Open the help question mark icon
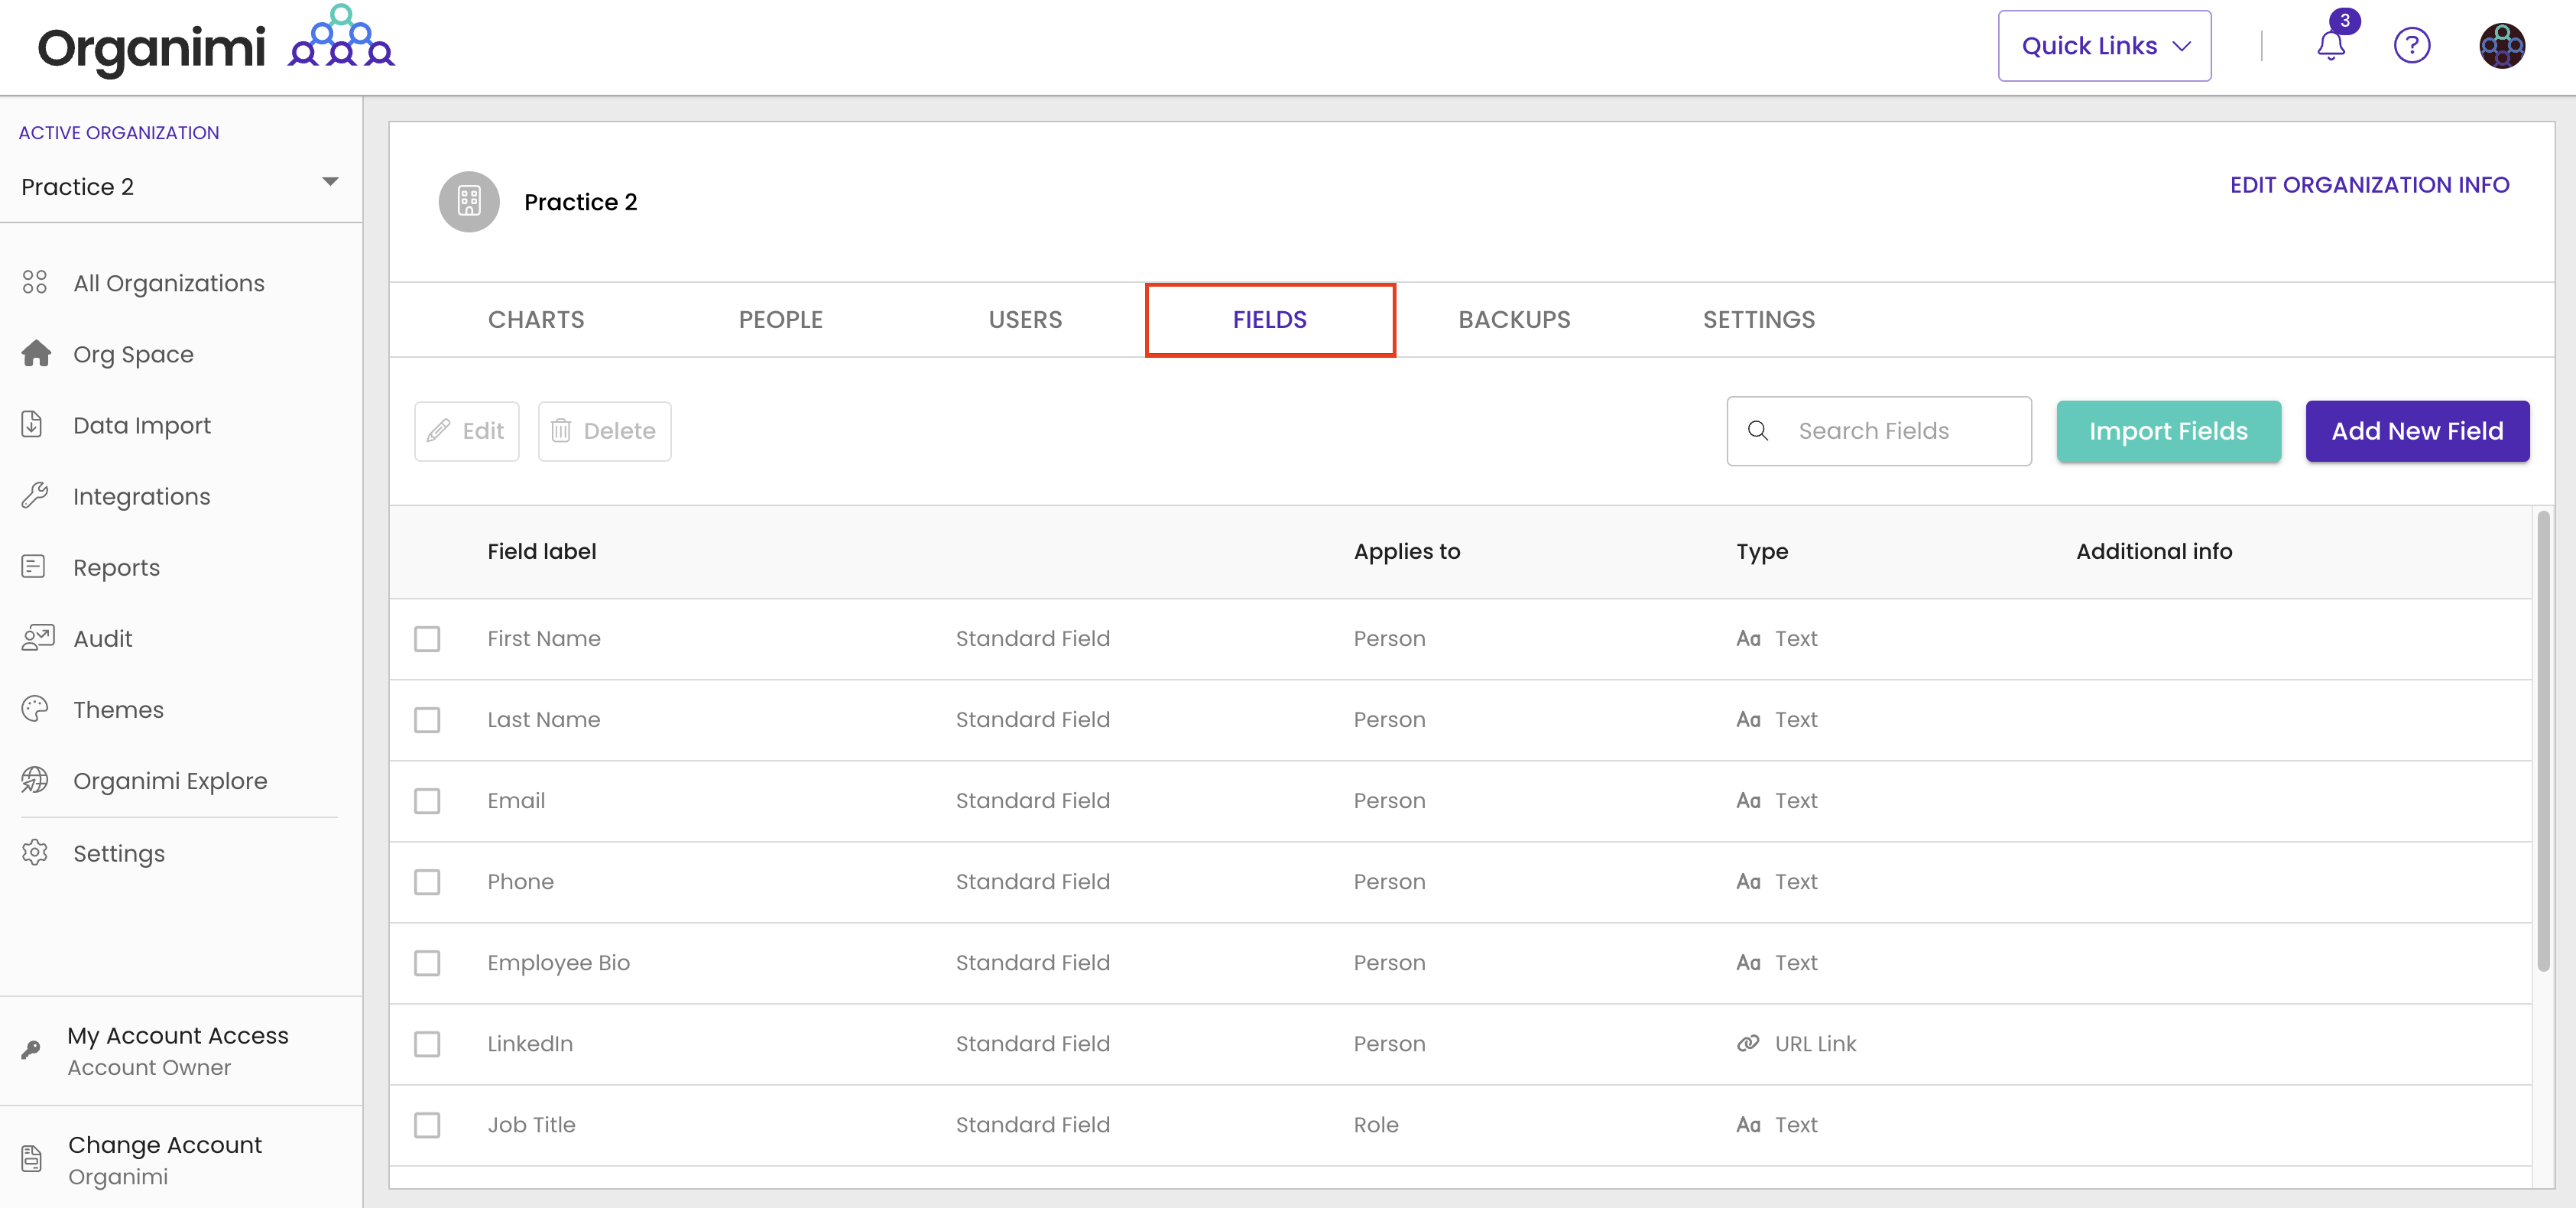This screenshot has width=2576, height=1208. tap(2411, 46)
